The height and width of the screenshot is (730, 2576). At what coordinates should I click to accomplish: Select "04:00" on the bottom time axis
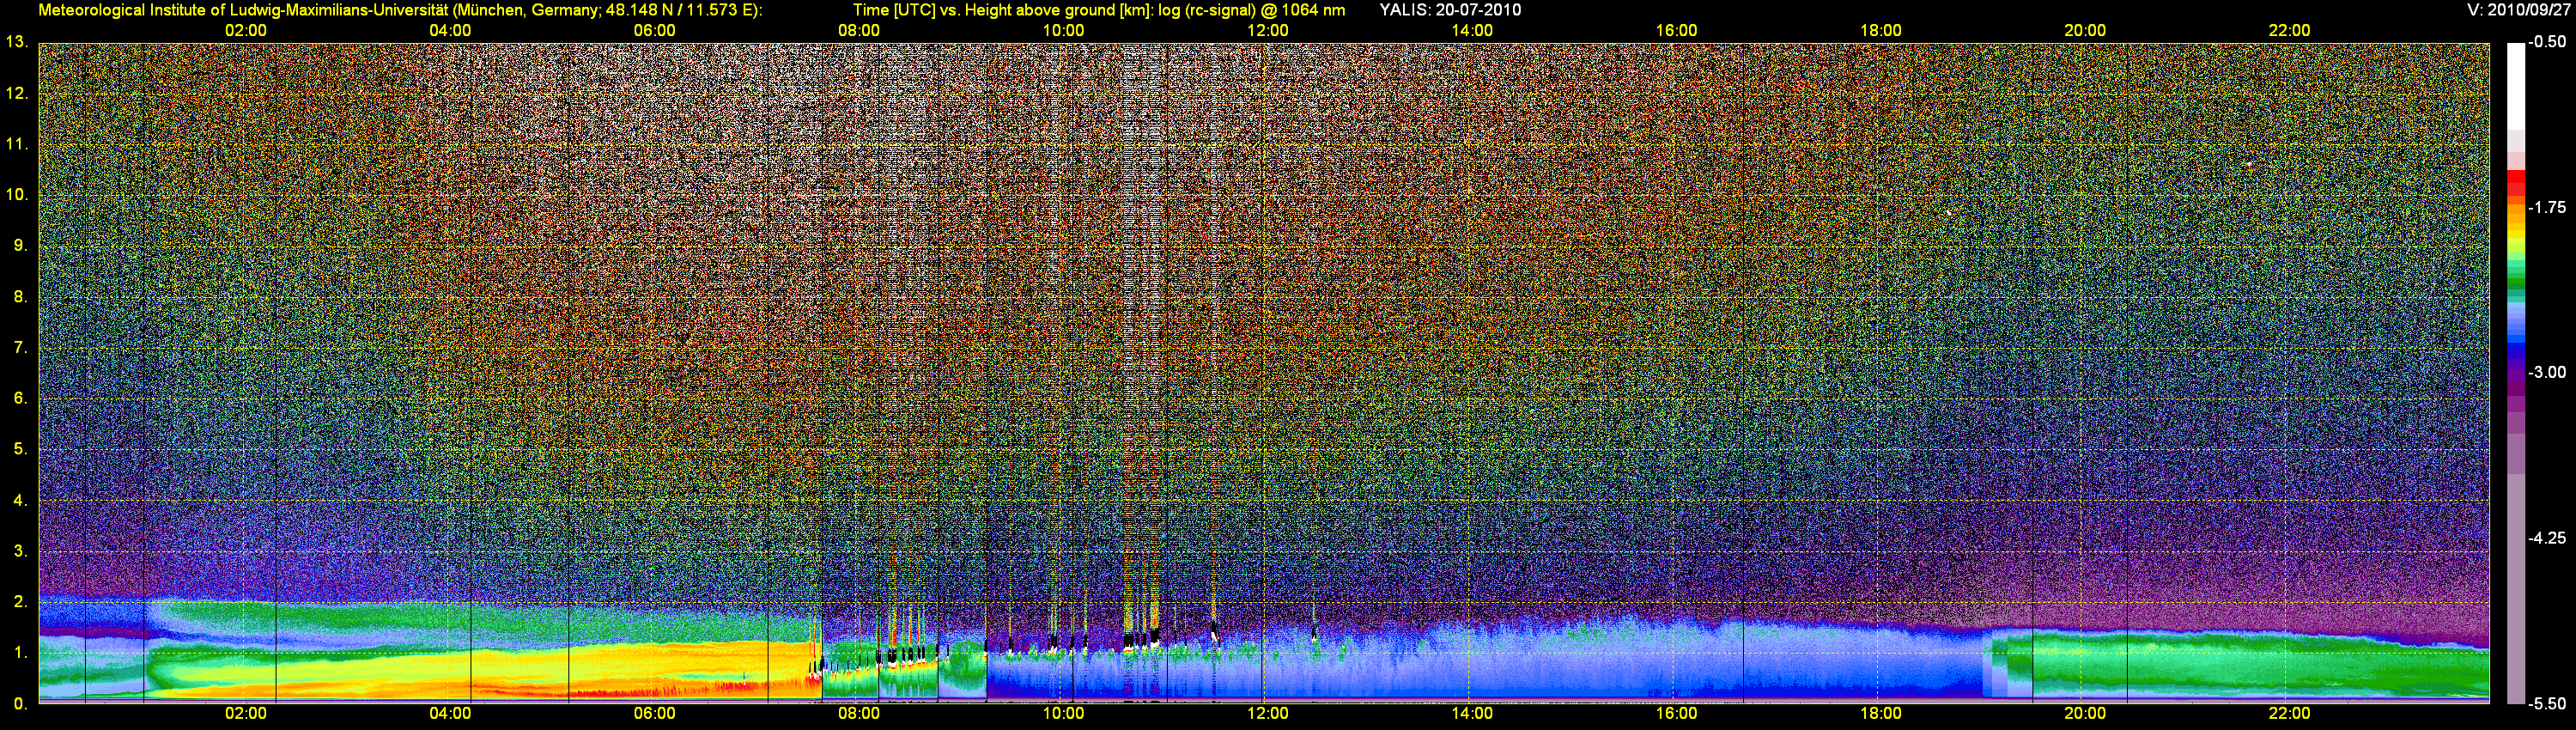point(450,714)
